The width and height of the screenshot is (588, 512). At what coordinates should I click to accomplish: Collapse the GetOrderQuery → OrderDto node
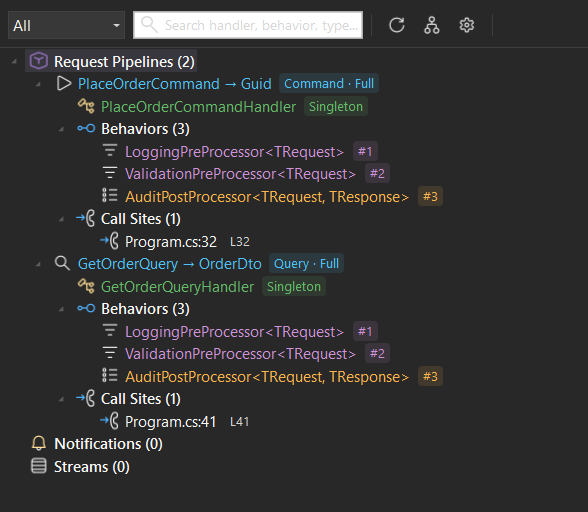tap(38, 264)
